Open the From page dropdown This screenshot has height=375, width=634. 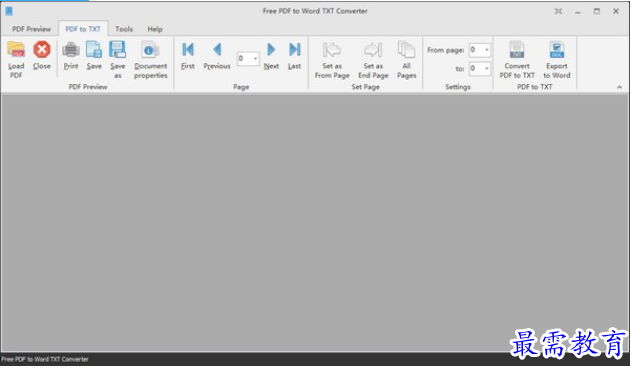[486, 50]
